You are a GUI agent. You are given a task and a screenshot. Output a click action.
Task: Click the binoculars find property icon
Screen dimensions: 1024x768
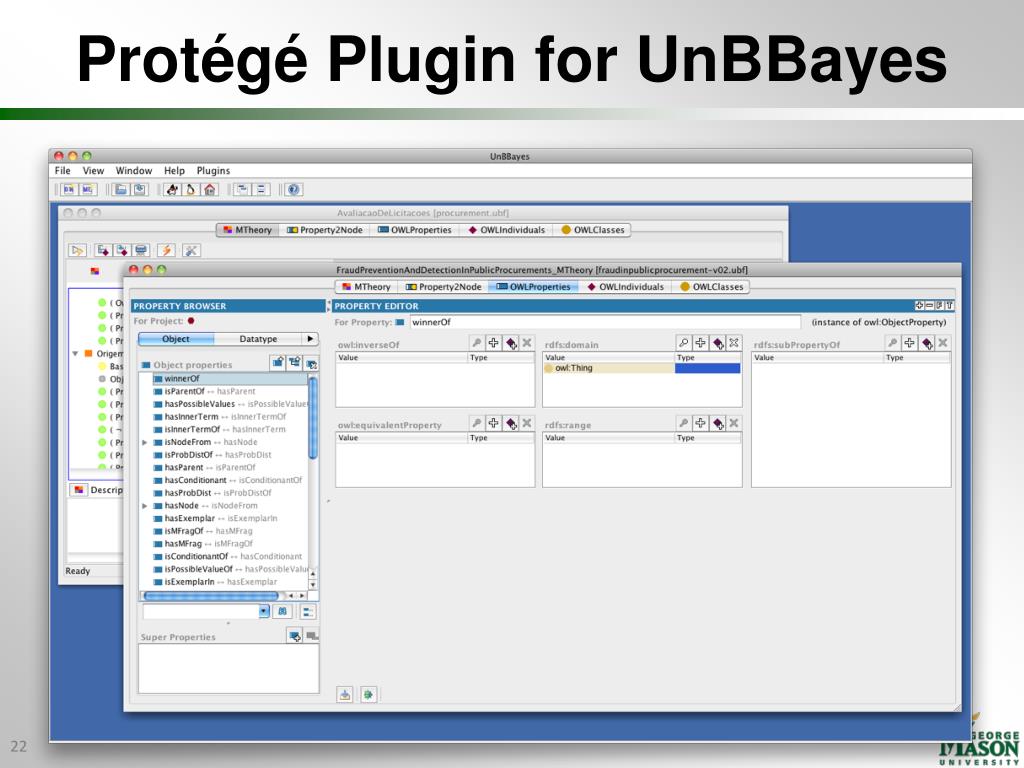282,612
